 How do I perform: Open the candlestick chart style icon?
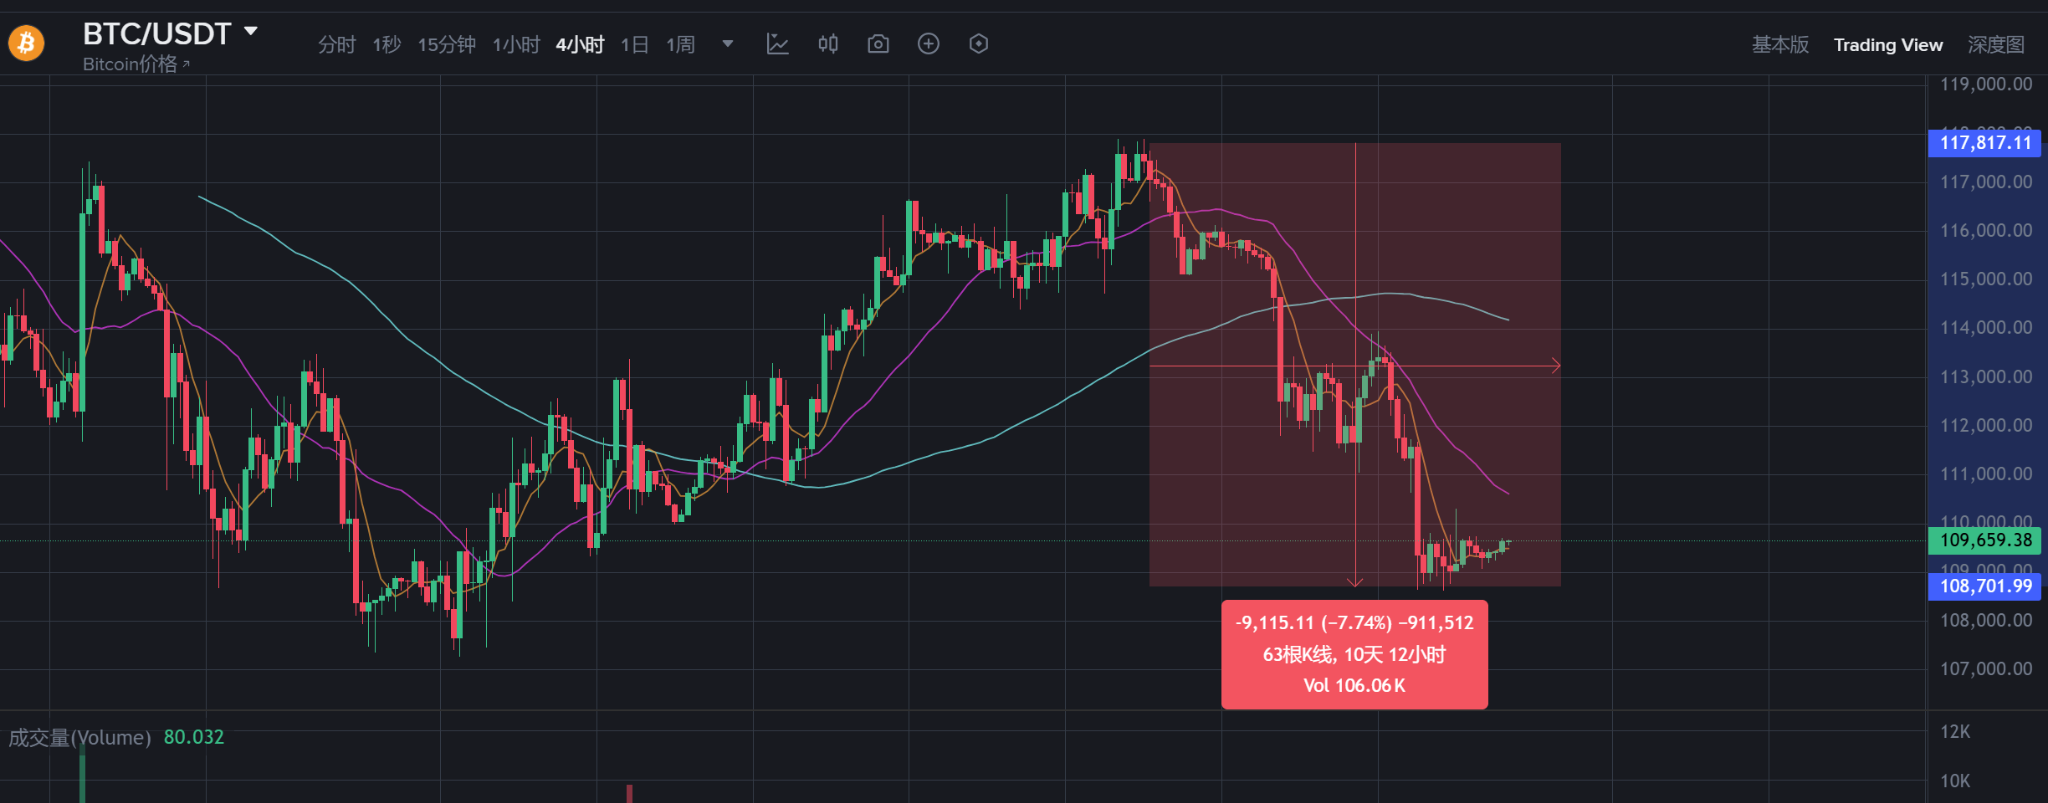(828, 44)
